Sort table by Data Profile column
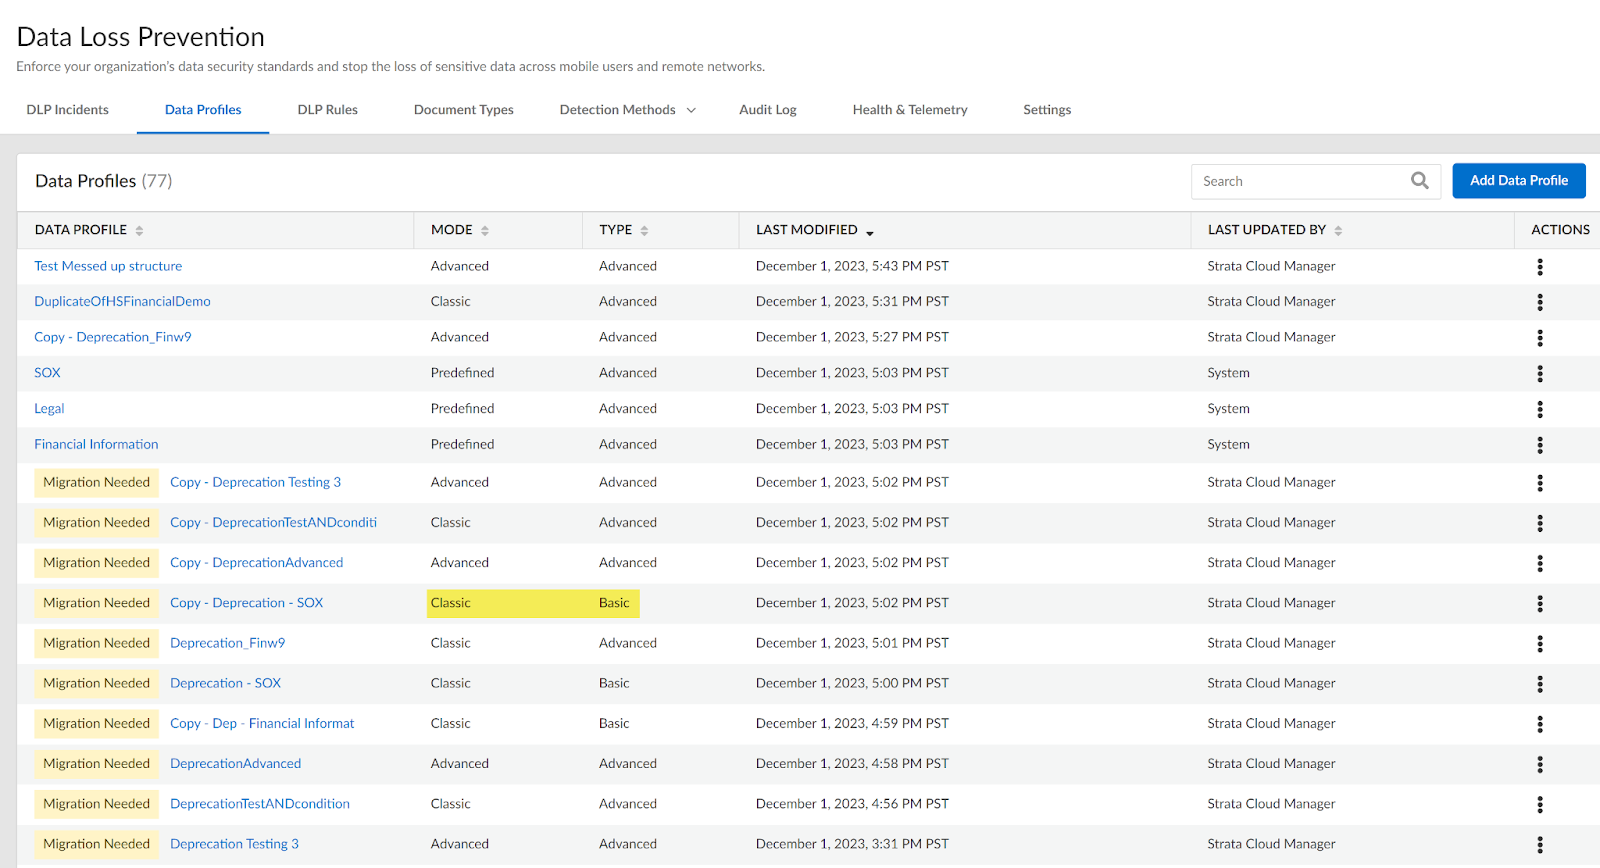 (x=139, y=231)
